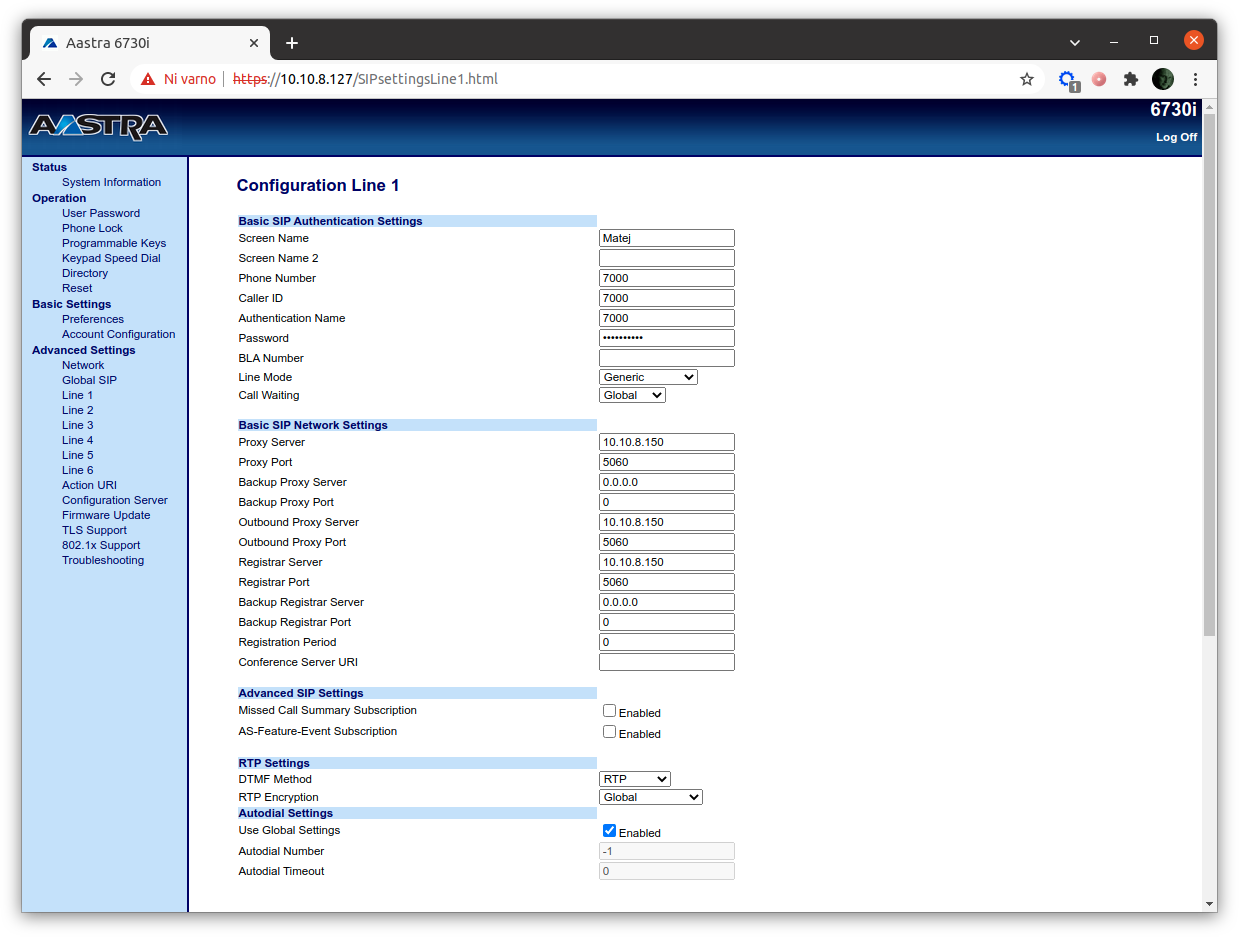Disable Use Global Settings under Autodial
Screen dimensions: 1239x937
(x=609, y=829)
